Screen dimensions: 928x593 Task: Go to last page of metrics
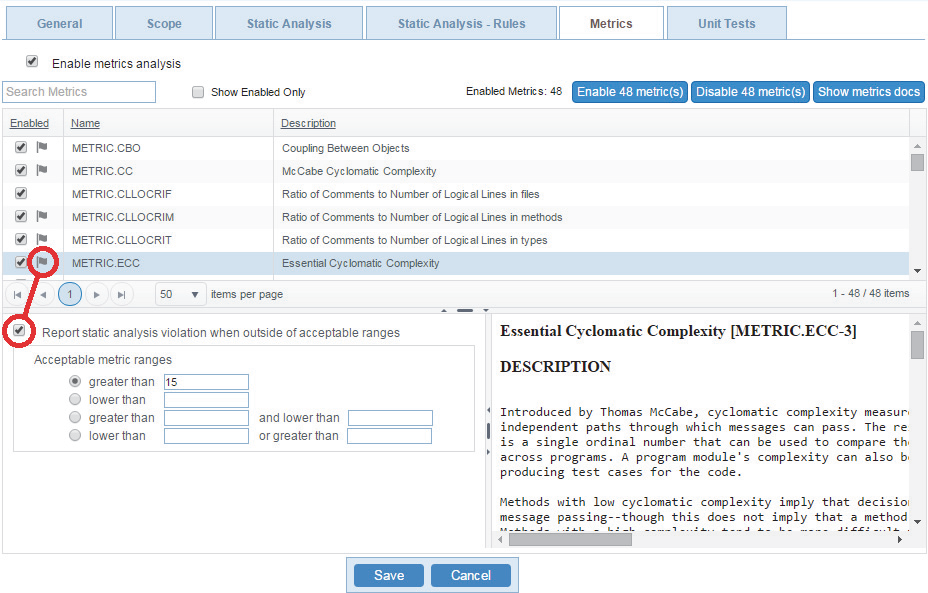[121, 294]
